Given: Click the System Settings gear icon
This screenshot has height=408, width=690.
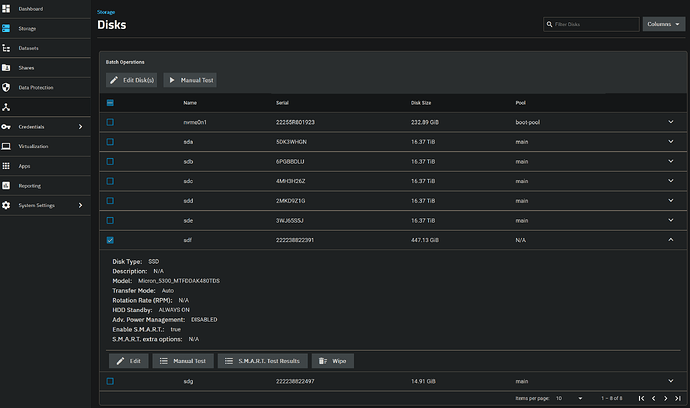Looking at the screenshot, I should point(6,205).
